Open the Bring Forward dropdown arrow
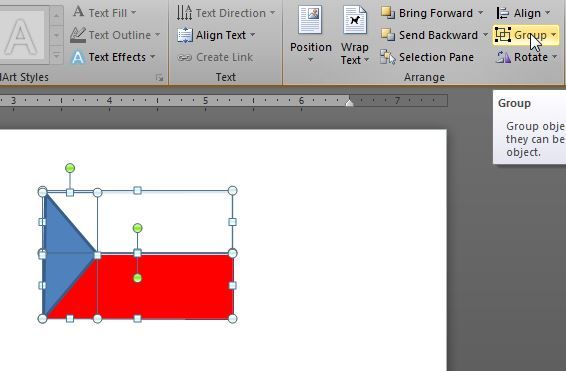Screen dimensions: 566x371 (x=480, y=13)
